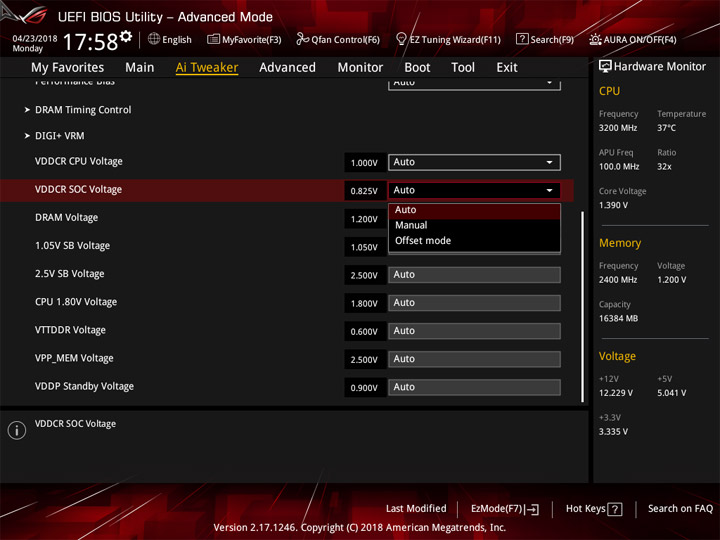Image resolution: width=720 pixels, height=540 pixels.
Task: Choose Auto in the dropdown list
Action: pos(474,210)
